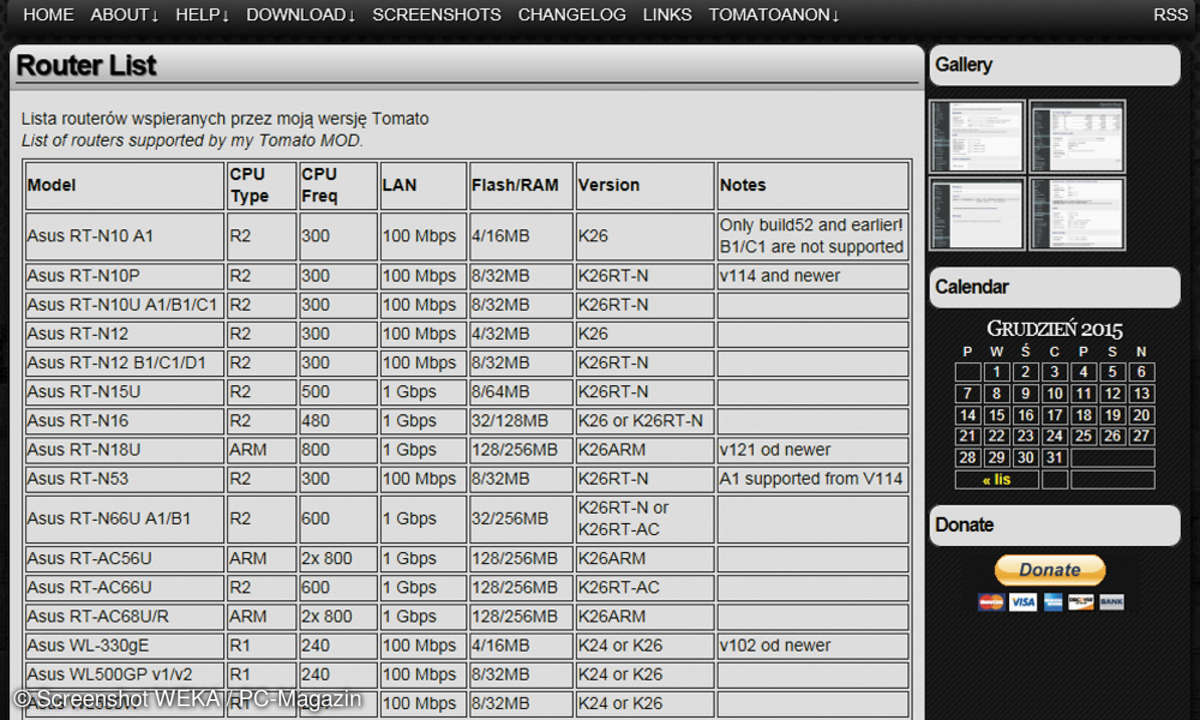Click the Discover payment icon
The image size is (1200, 720).
(x=1080, y=602)
